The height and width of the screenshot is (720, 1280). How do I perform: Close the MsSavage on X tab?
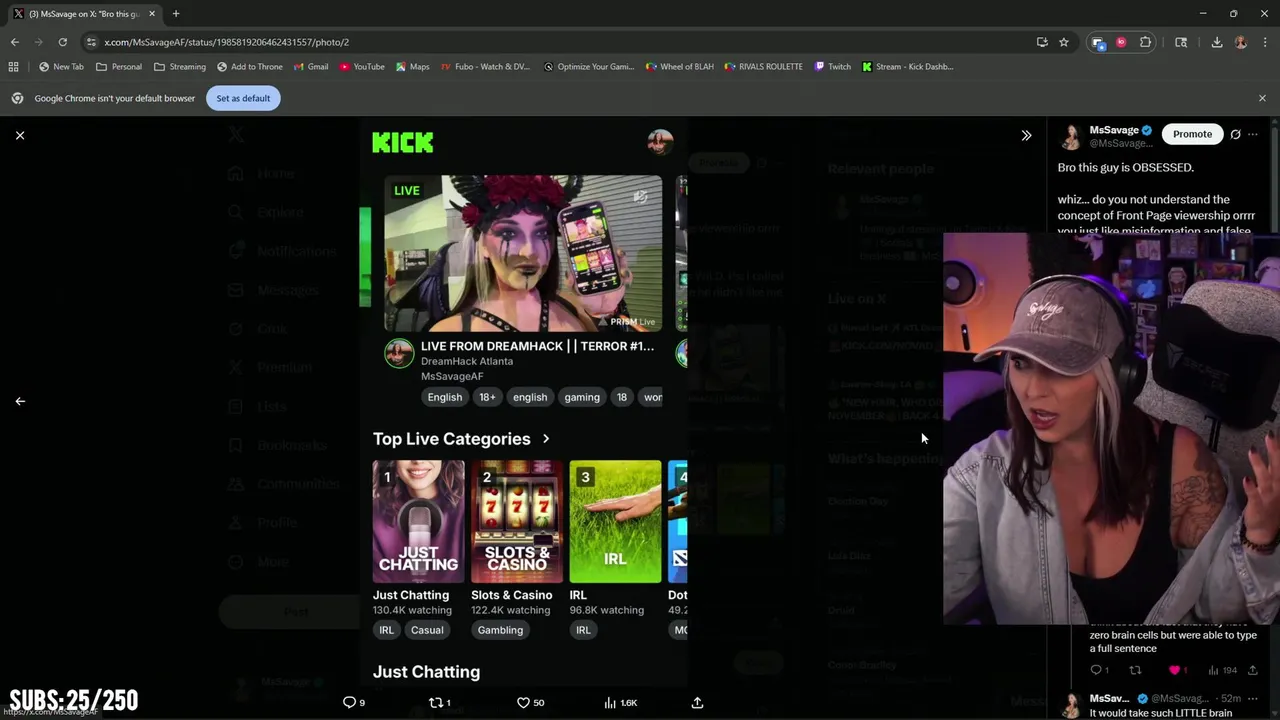point(152,14)
